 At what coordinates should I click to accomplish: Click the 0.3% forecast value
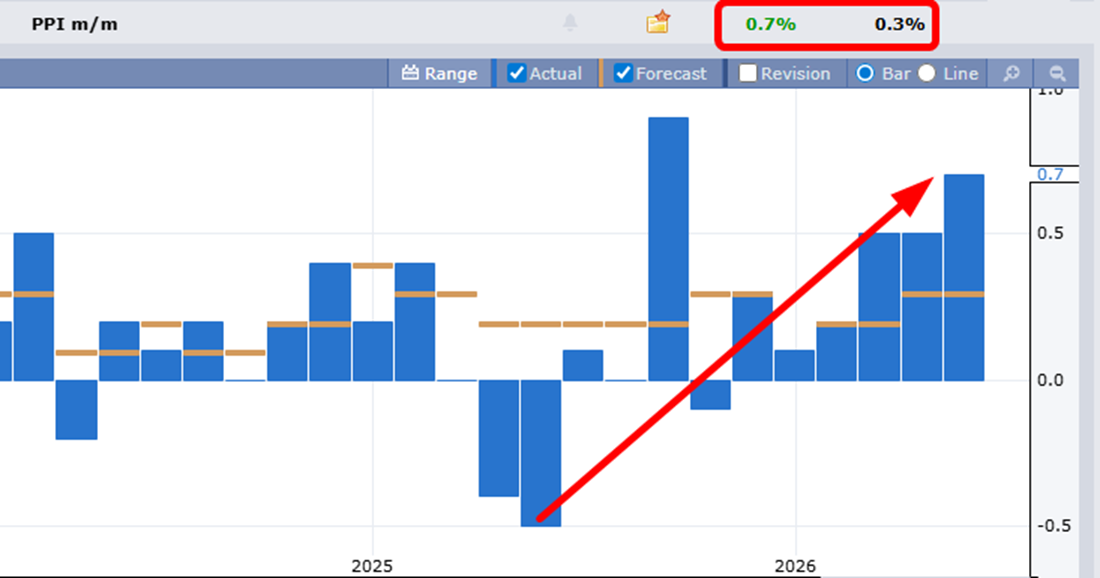coord(900,24)
